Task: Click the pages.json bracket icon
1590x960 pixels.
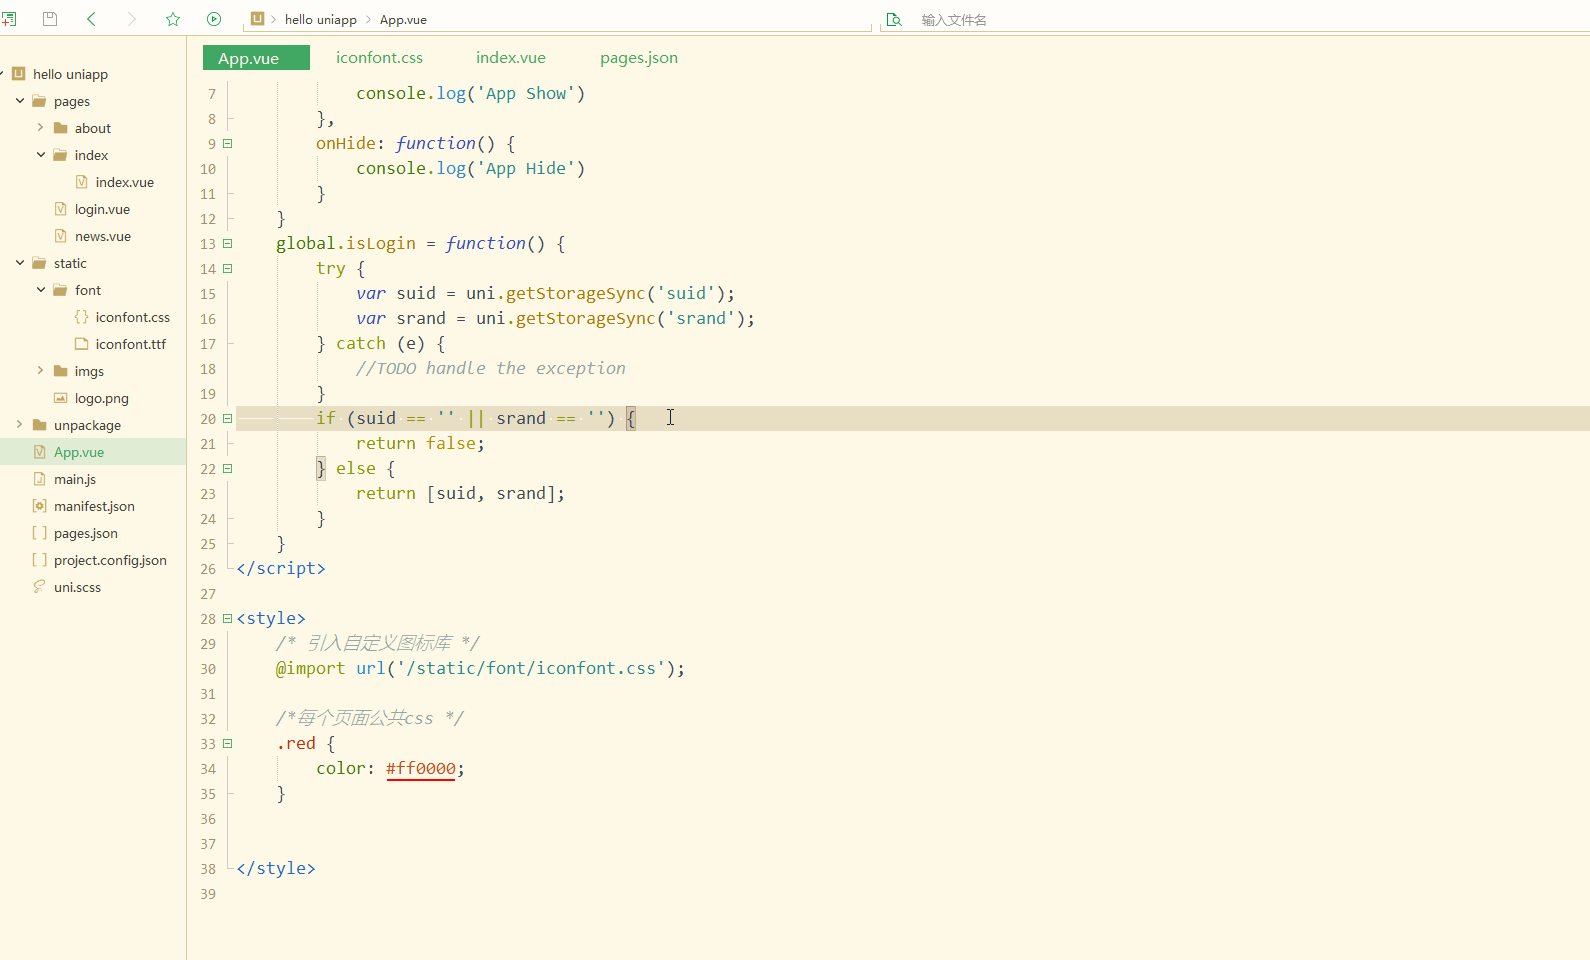Action: point(40,533)
